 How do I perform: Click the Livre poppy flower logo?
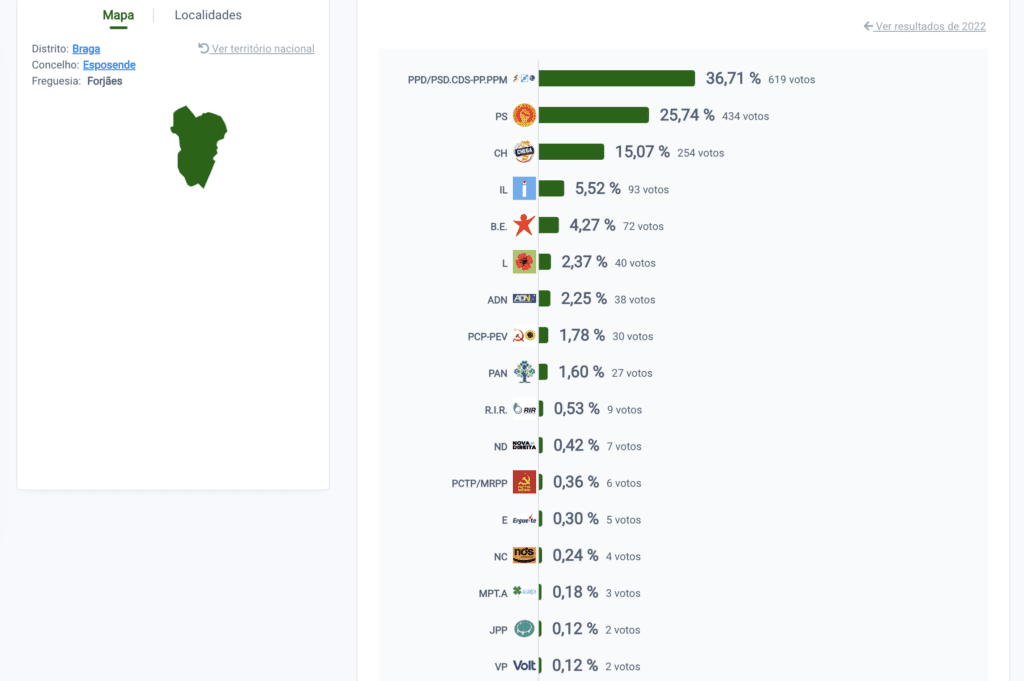pos(524,262)
